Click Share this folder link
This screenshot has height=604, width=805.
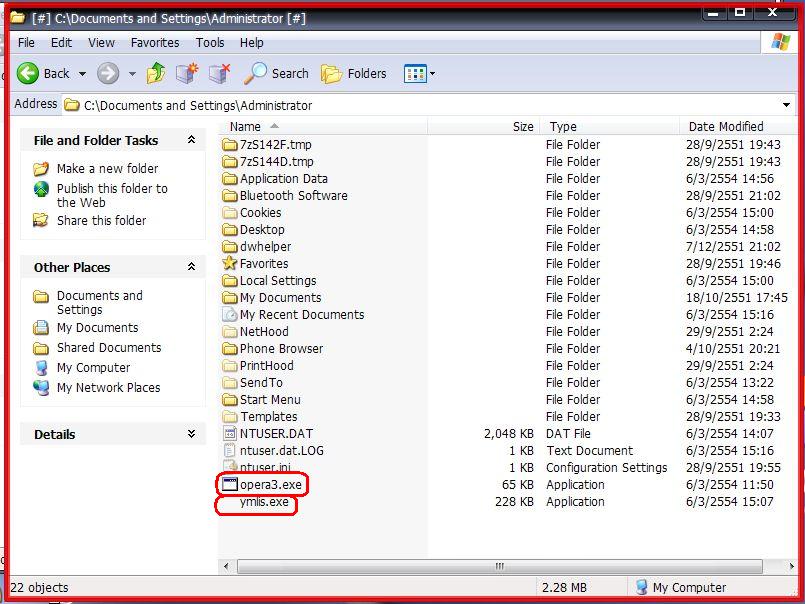click(101, 220)
